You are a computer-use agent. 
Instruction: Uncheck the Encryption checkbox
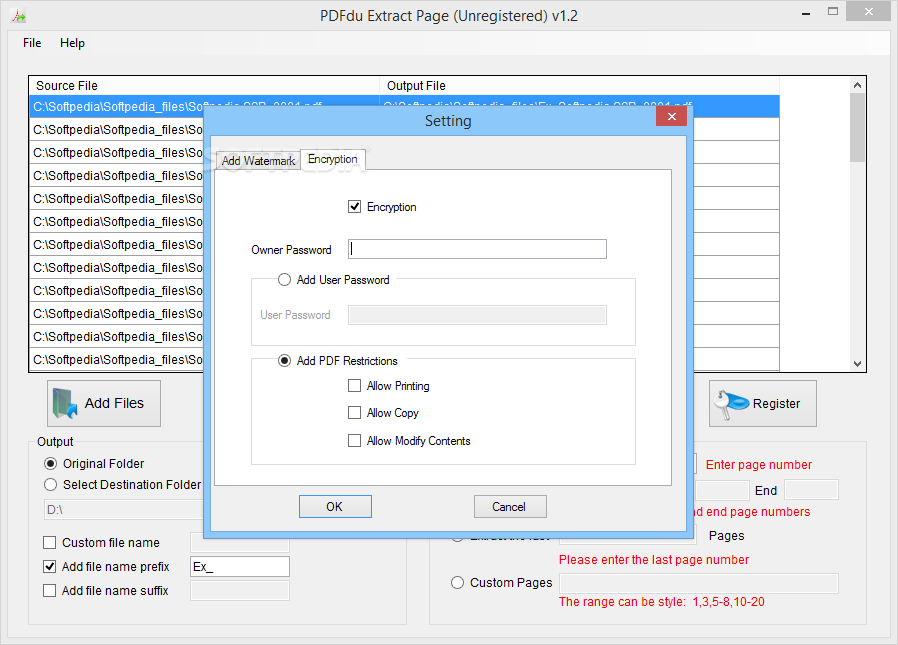(x=355, y=207)
